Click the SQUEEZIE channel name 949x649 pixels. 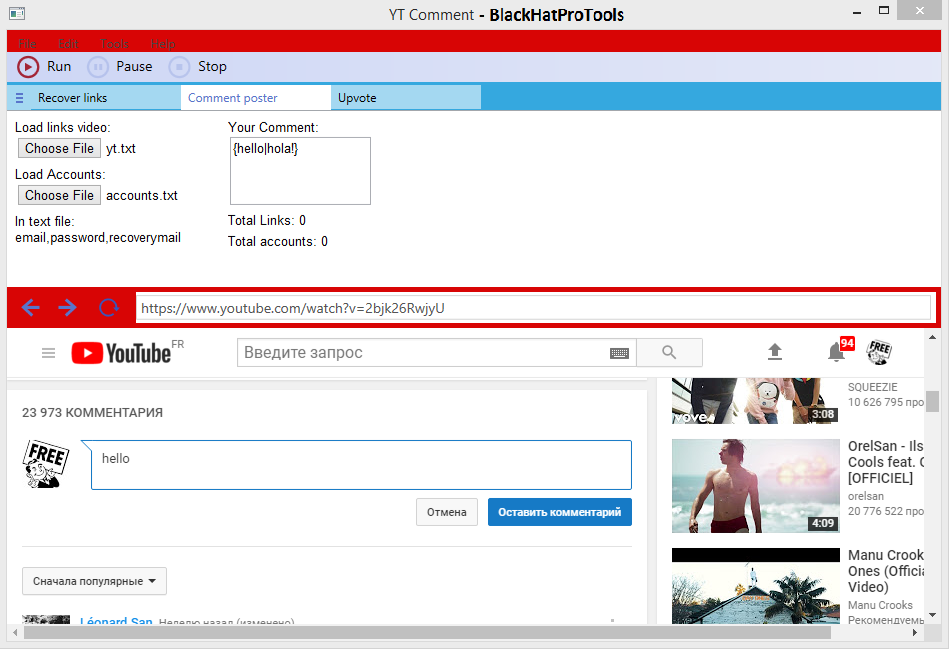pos(873,387)
